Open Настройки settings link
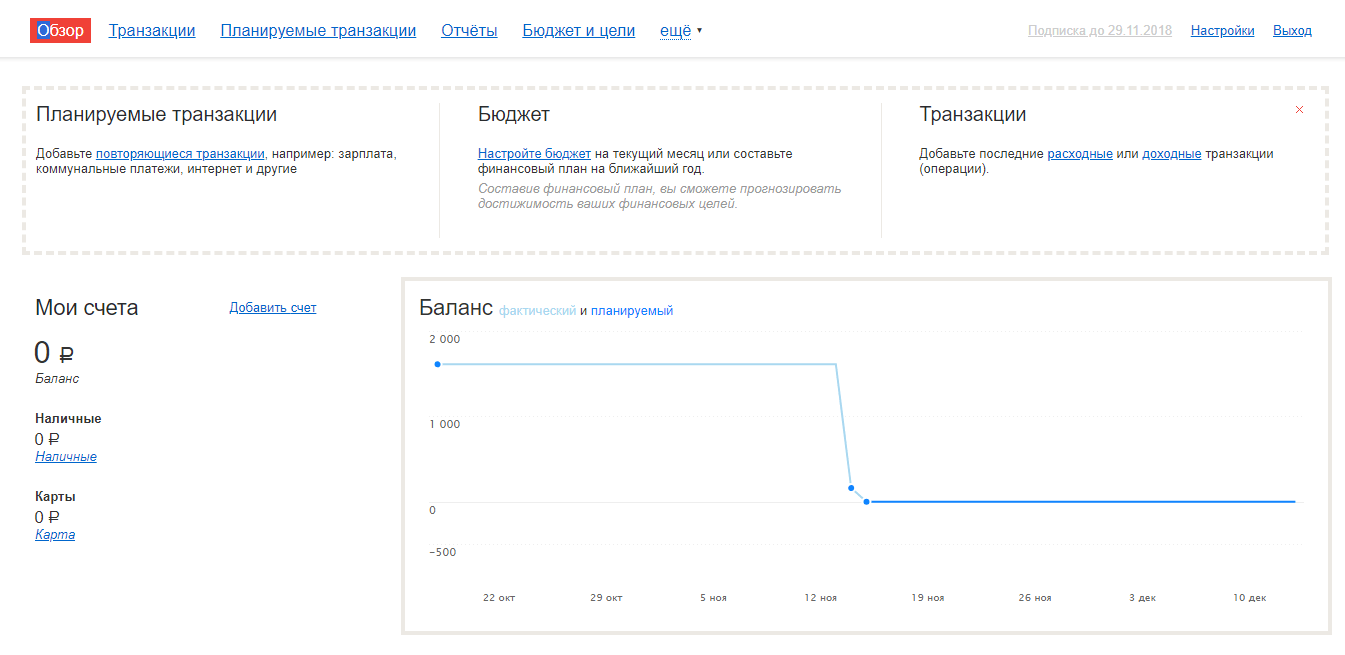Image resolution: width=1345 pixels, height=655 pixels. point(1222,31)
